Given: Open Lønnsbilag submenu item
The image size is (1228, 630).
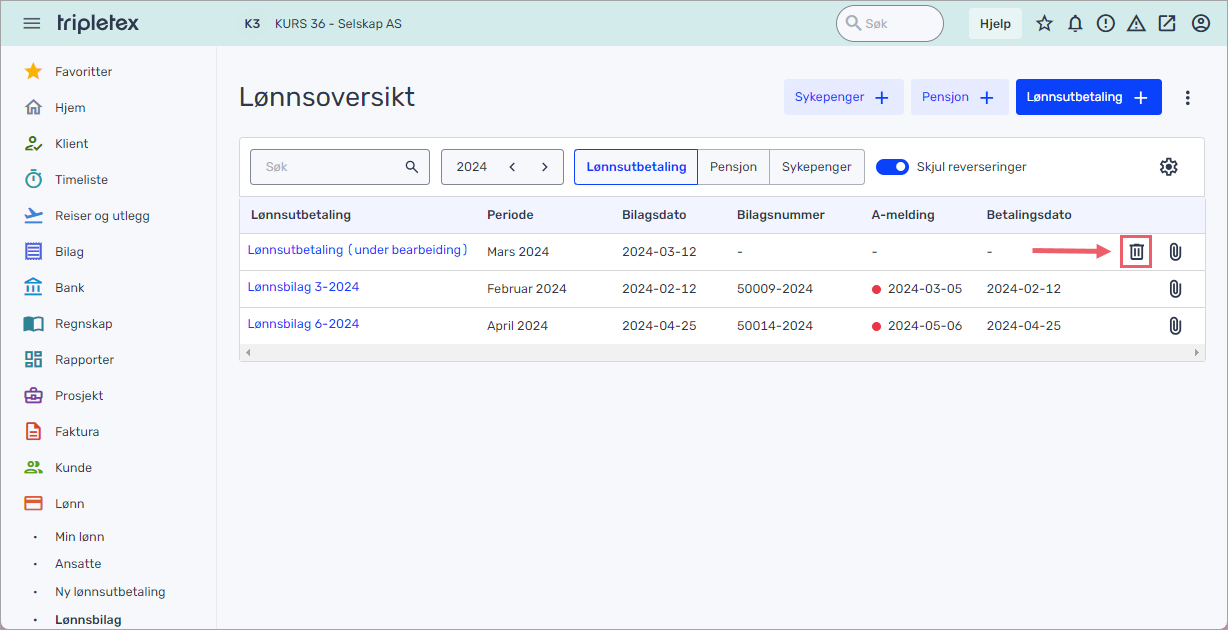Looking at the screenshot, I should tap(88, 620).
